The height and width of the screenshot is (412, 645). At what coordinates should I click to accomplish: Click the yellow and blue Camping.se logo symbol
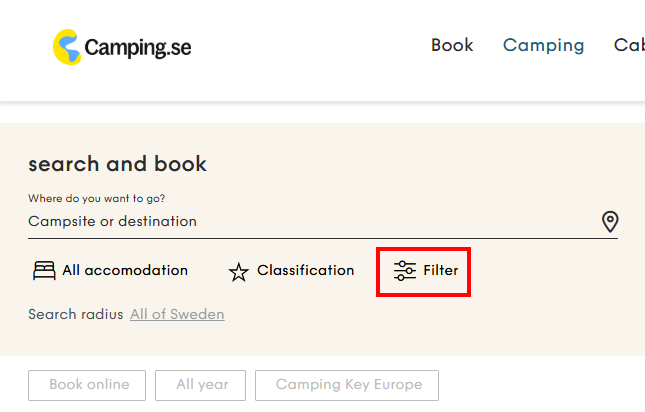[68, 47]
